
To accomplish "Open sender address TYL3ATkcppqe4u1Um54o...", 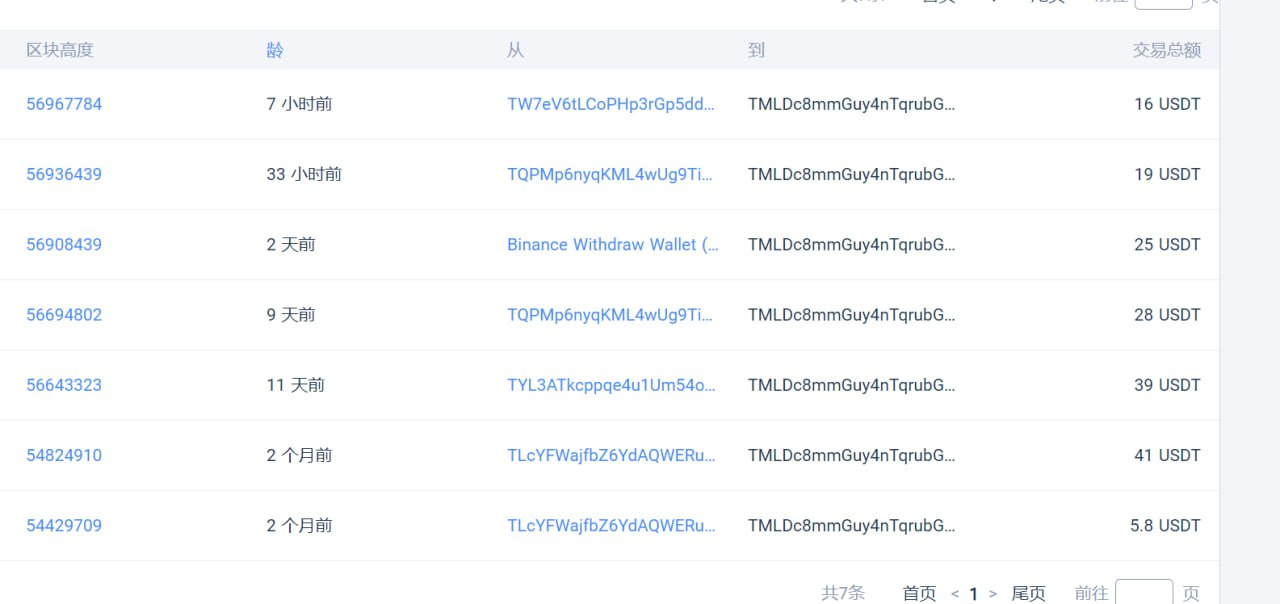I will click(x=611, y=385).
